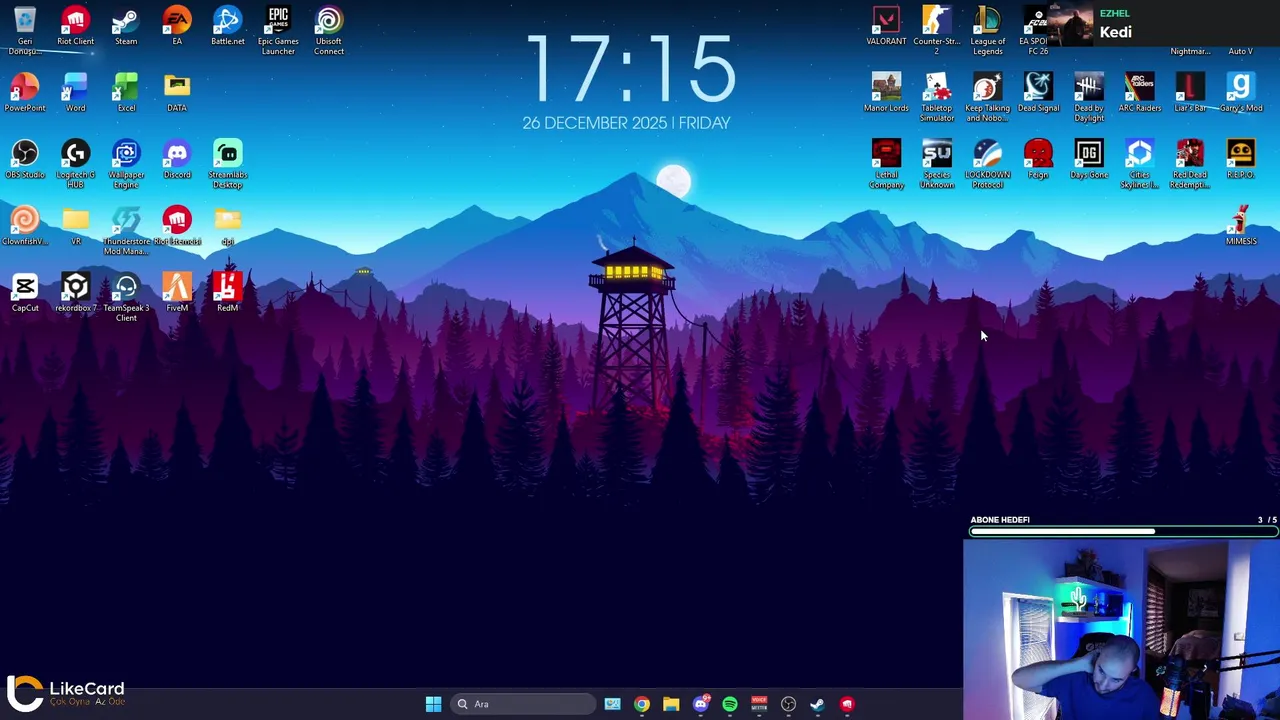Launch the Manor Lords shortcut
1280x720 pixels.
(886, 92)
